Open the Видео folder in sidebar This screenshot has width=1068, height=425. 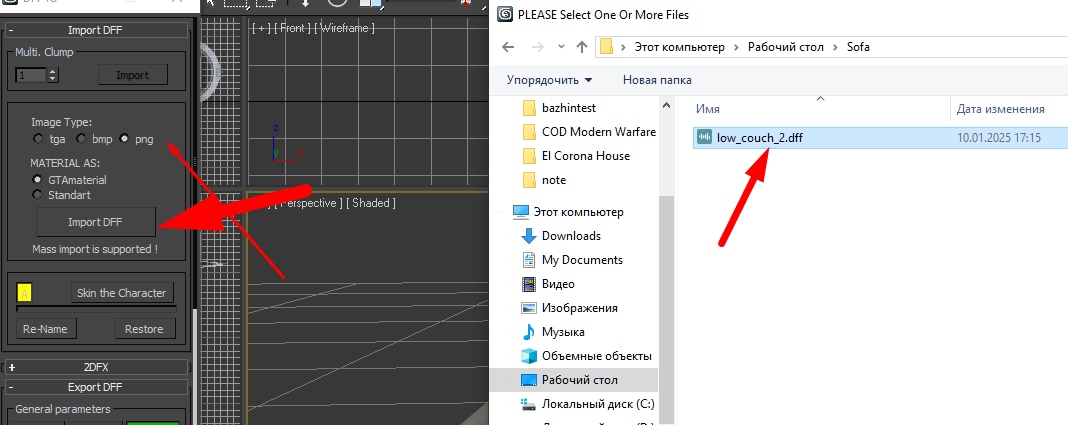pyautogui.click(x=558, y=284)
